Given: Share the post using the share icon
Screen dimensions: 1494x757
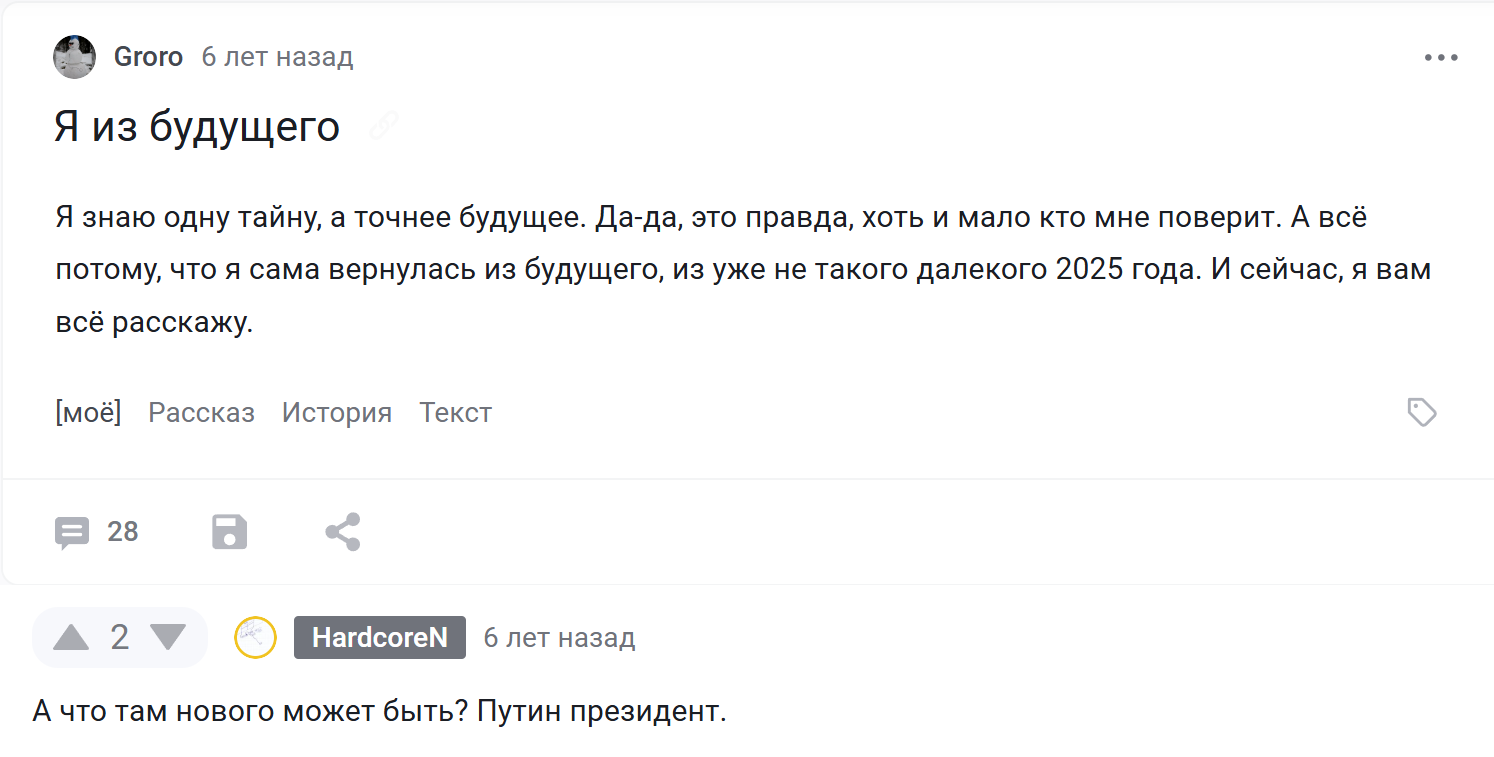Looking at the screenshot, I should coord(343,532).
